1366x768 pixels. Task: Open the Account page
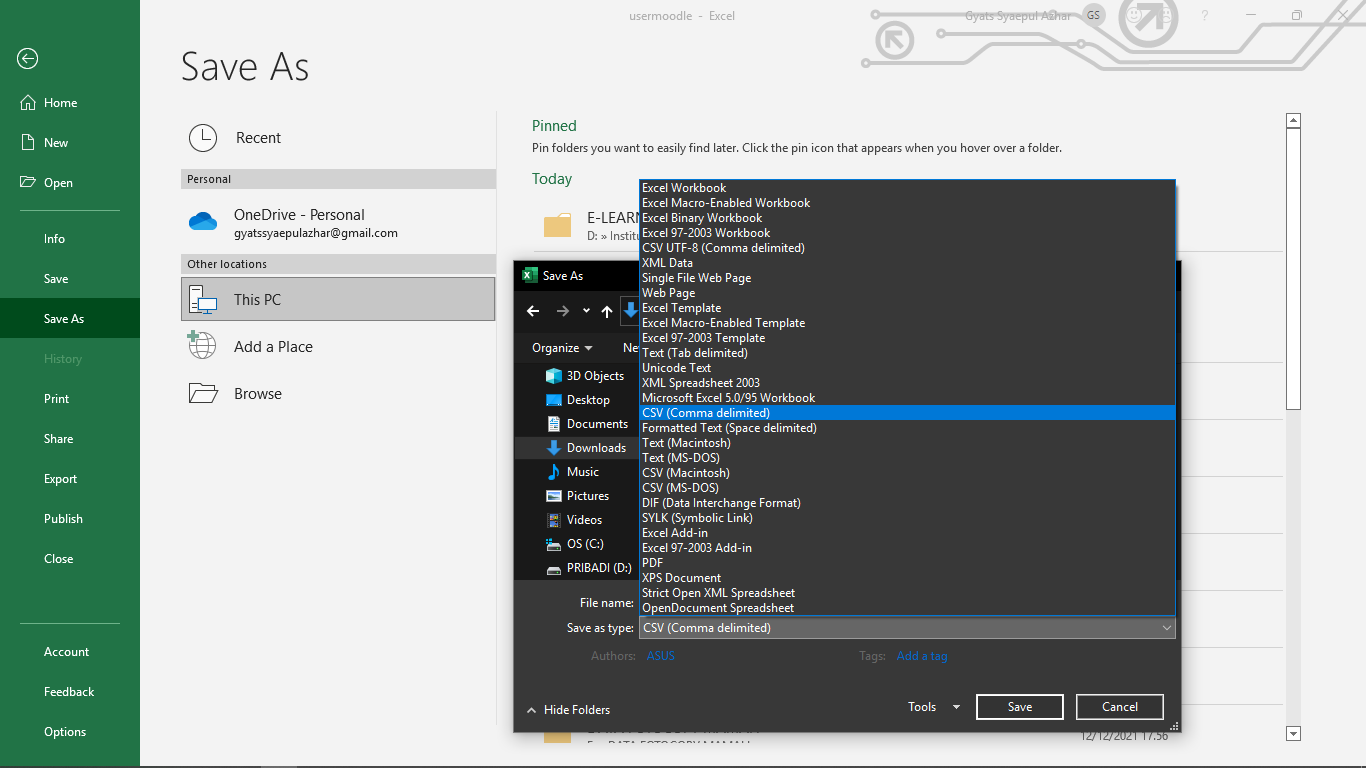(70, 652)
